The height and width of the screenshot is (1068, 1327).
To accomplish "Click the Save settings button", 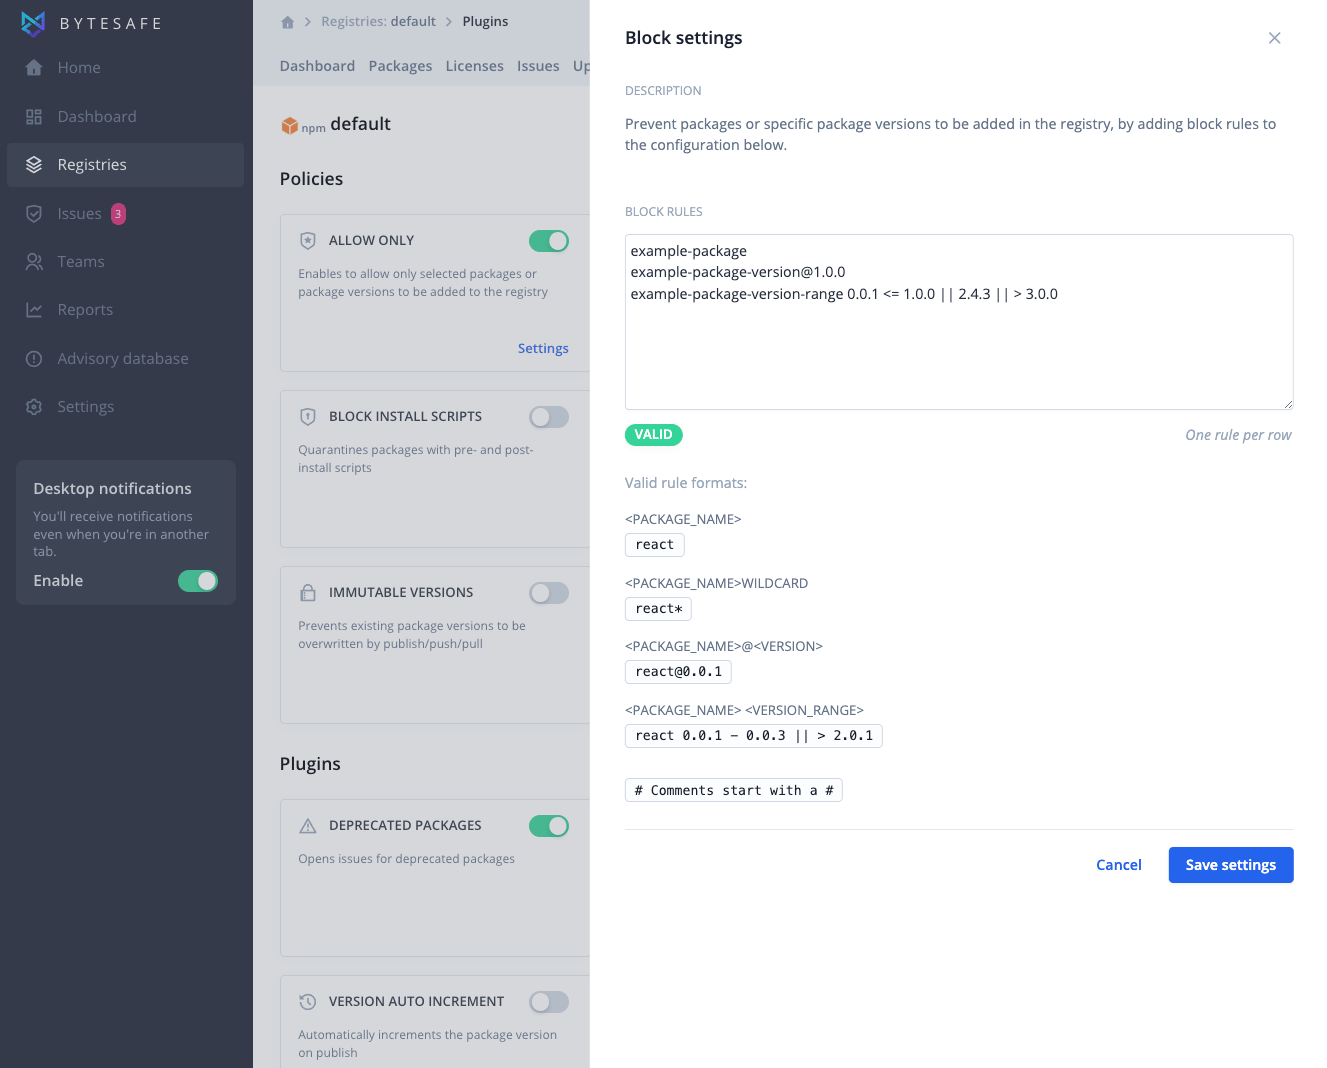I will (x=1231, y=865).
